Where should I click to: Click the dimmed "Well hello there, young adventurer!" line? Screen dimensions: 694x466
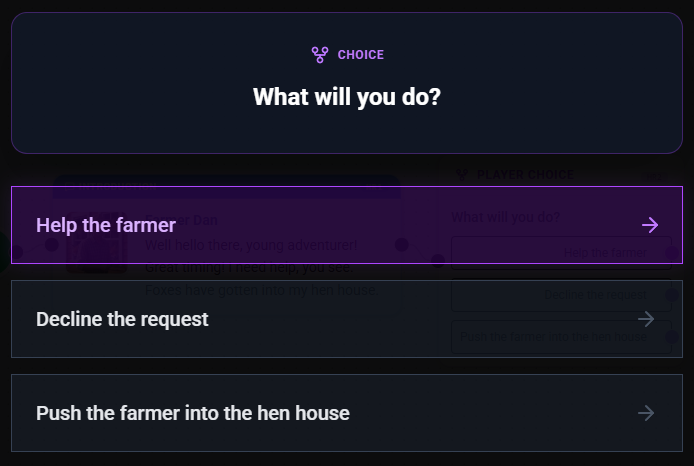[x=251, y=245]
